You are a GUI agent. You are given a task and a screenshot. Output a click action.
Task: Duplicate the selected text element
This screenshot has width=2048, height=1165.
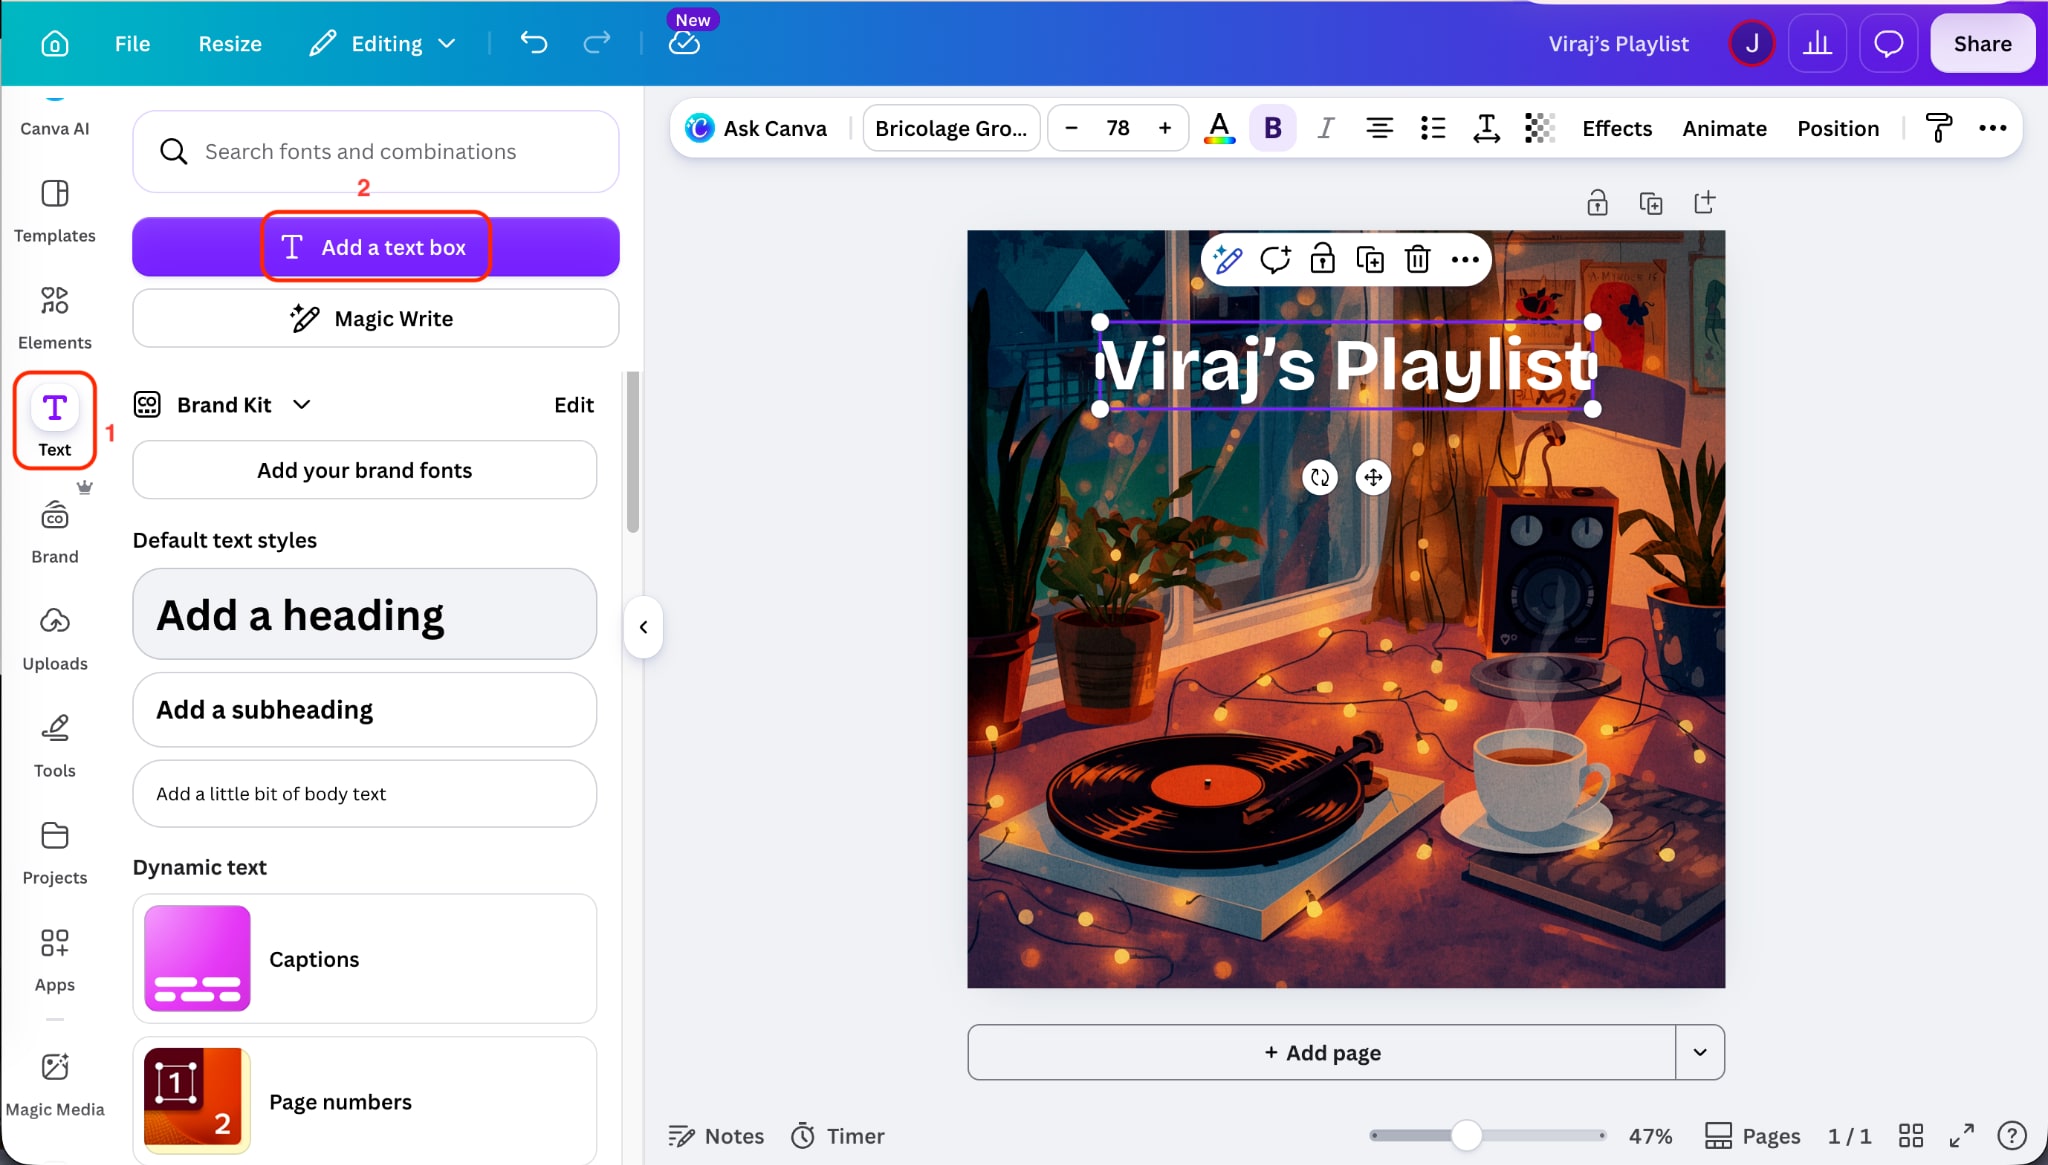[x=1370, y=260]
